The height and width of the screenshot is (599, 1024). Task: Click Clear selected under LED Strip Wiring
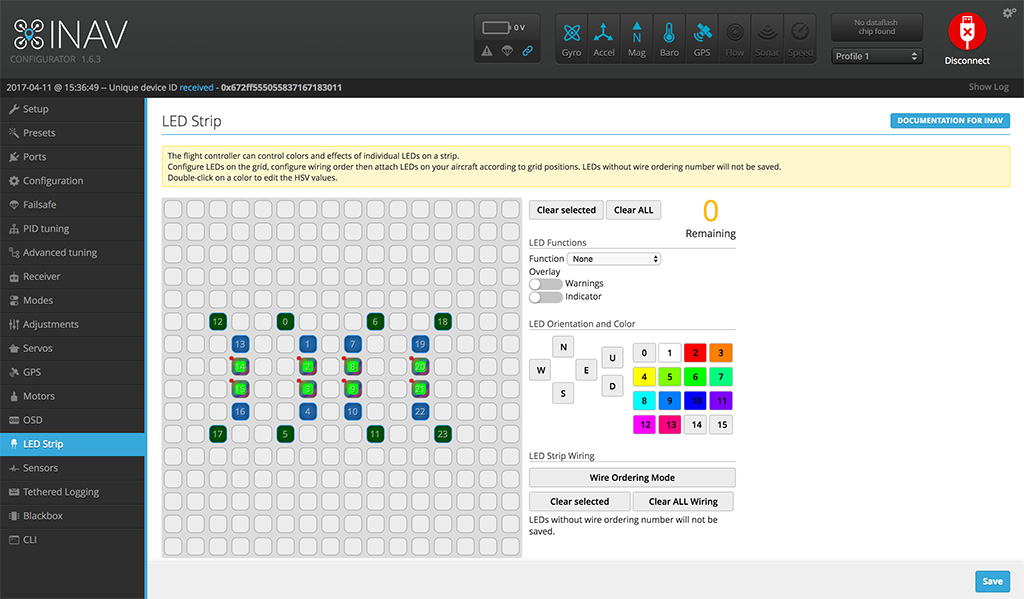click(579, 502)
